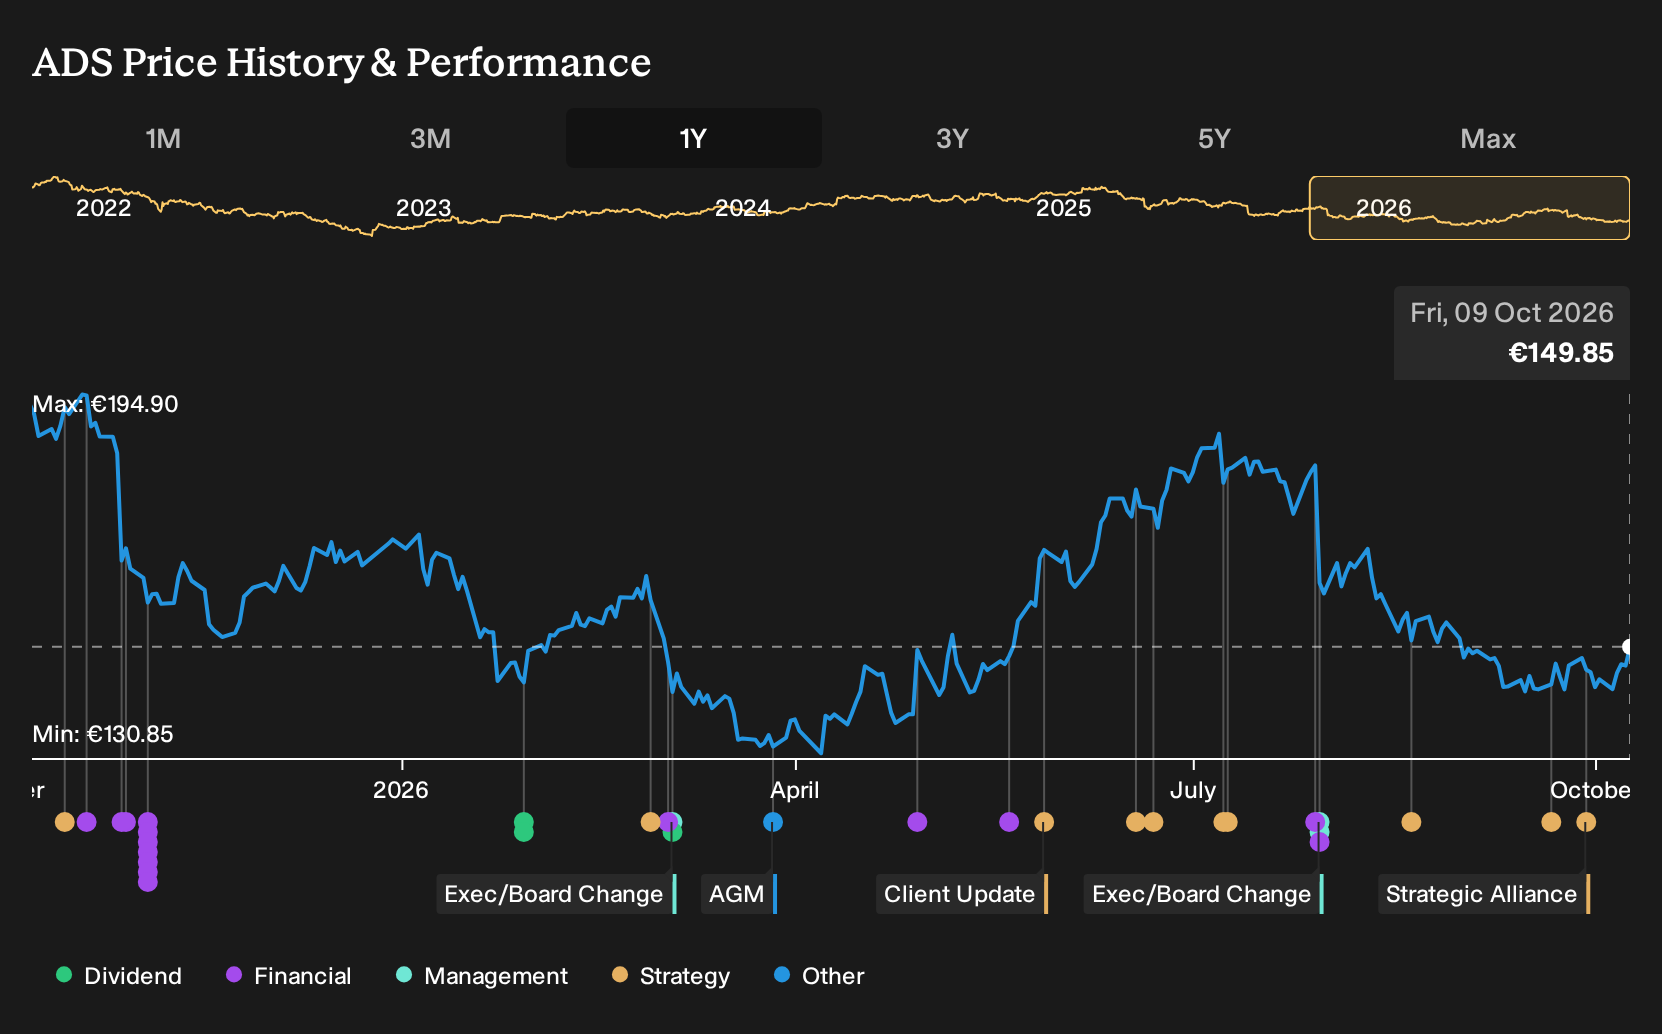Click the green Dividend markers after 2026 label
Image resolution: width=1662 pixels, height=1034 pixels.
click(523, 827)
